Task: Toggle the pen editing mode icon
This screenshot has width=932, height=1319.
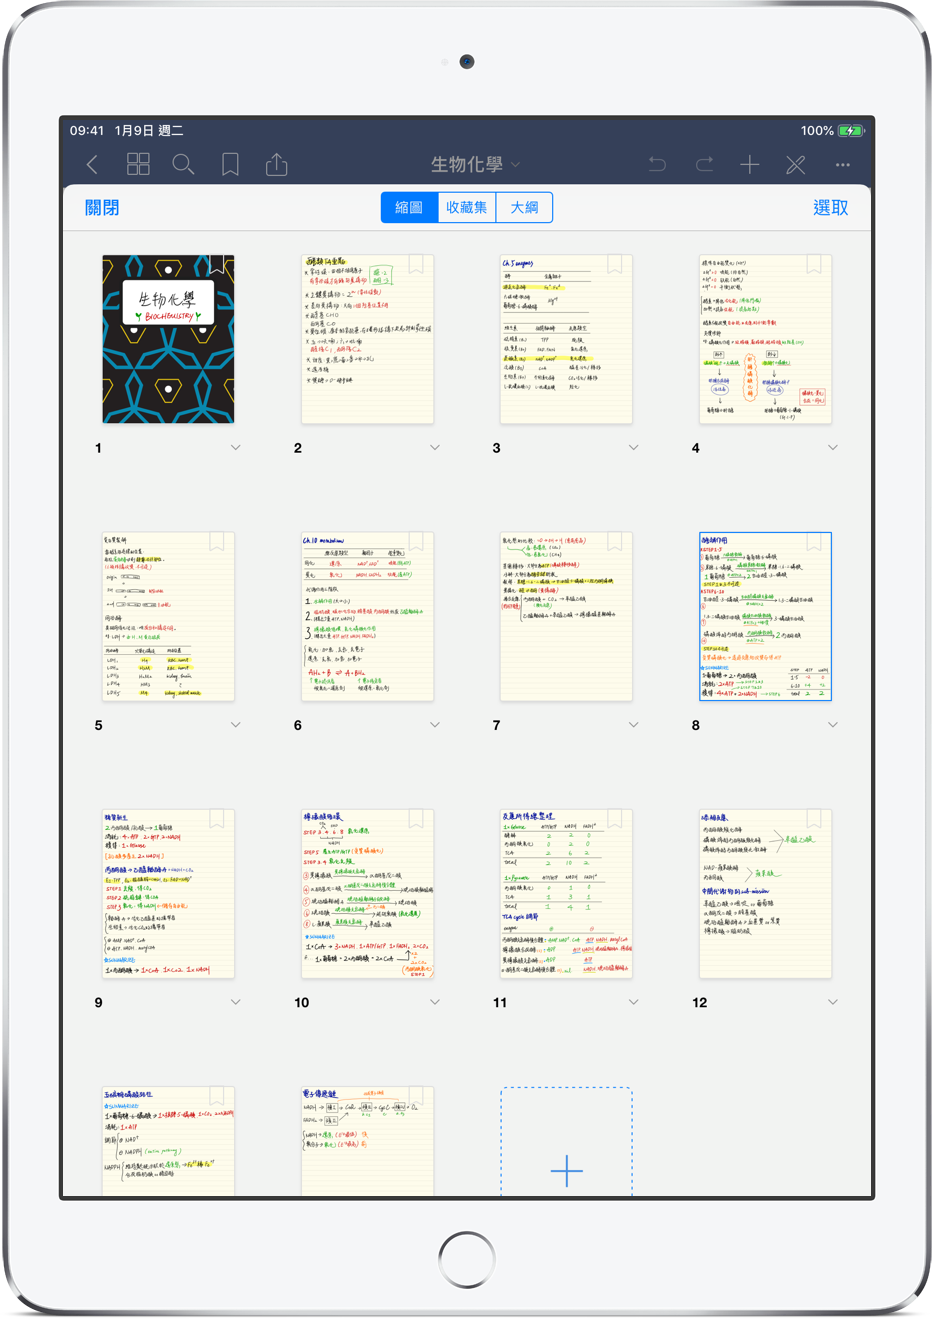Action: 796,164
